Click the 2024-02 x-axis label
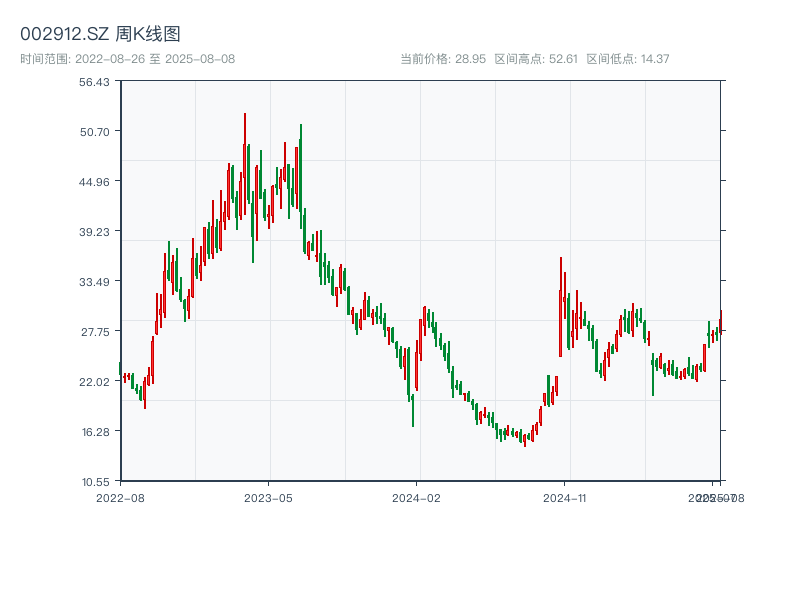This screenshot has width=800, height=600. [x=418, y=496]
